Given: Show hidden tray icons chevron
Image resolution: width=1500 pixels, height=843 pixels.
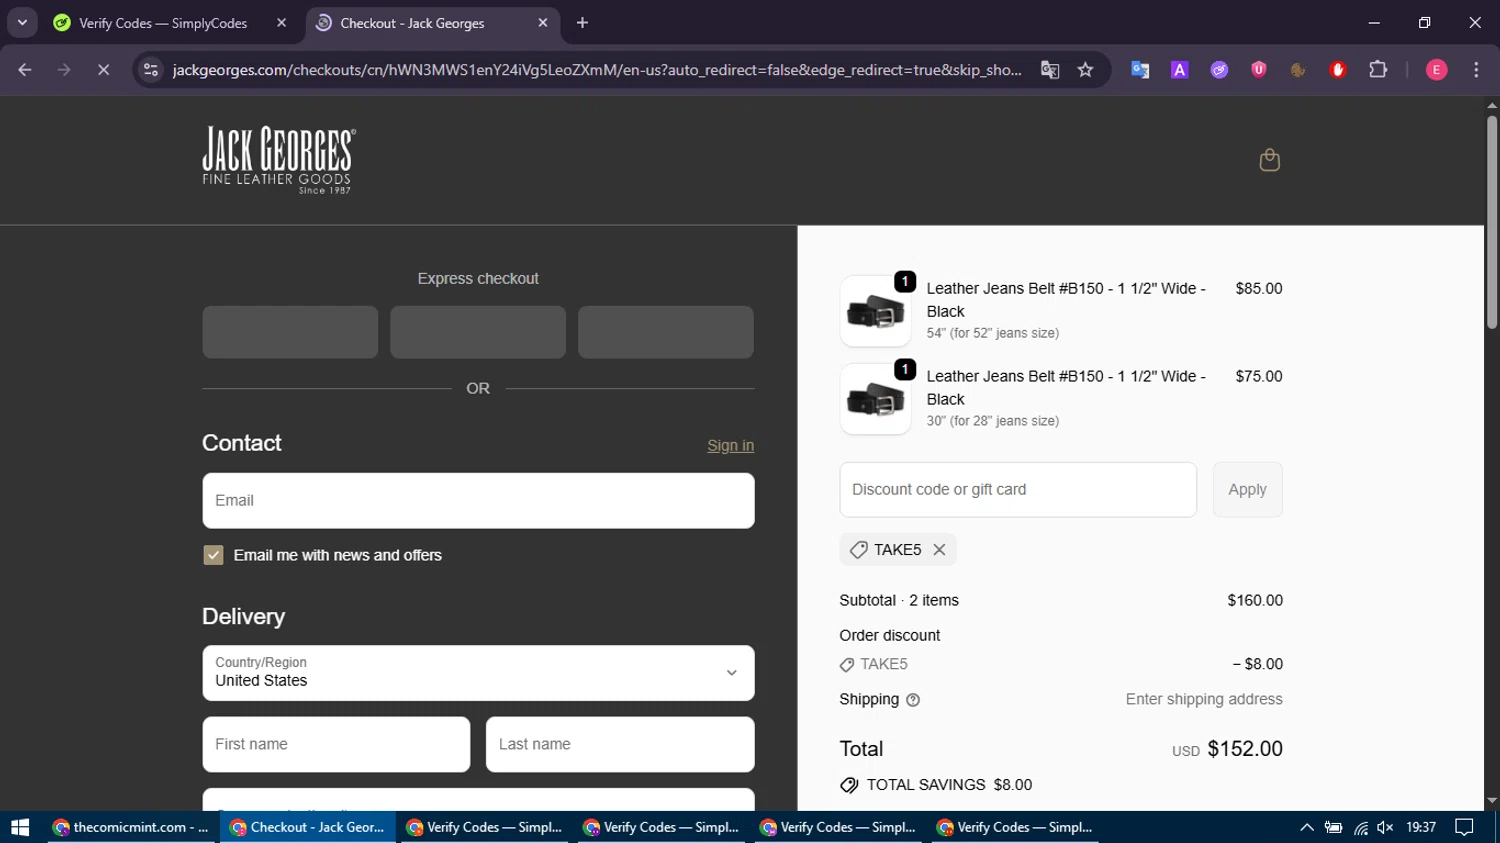Looking at the screenshot, I should pos(1306,827).
